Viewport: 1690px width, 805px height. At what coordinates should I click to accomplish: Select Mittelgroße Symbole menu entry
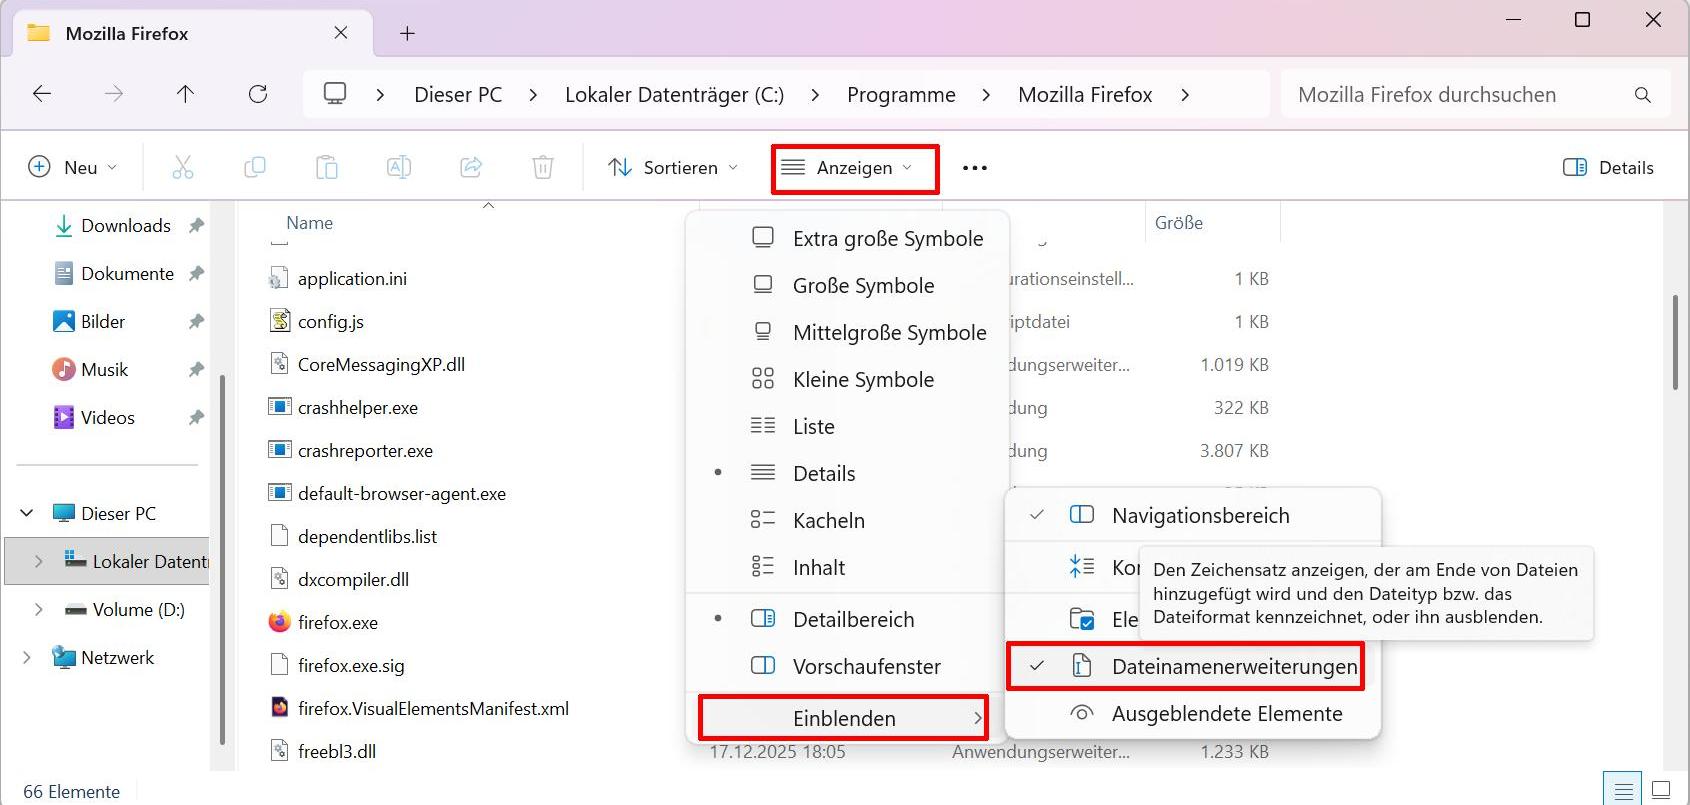tap(847, 333)
